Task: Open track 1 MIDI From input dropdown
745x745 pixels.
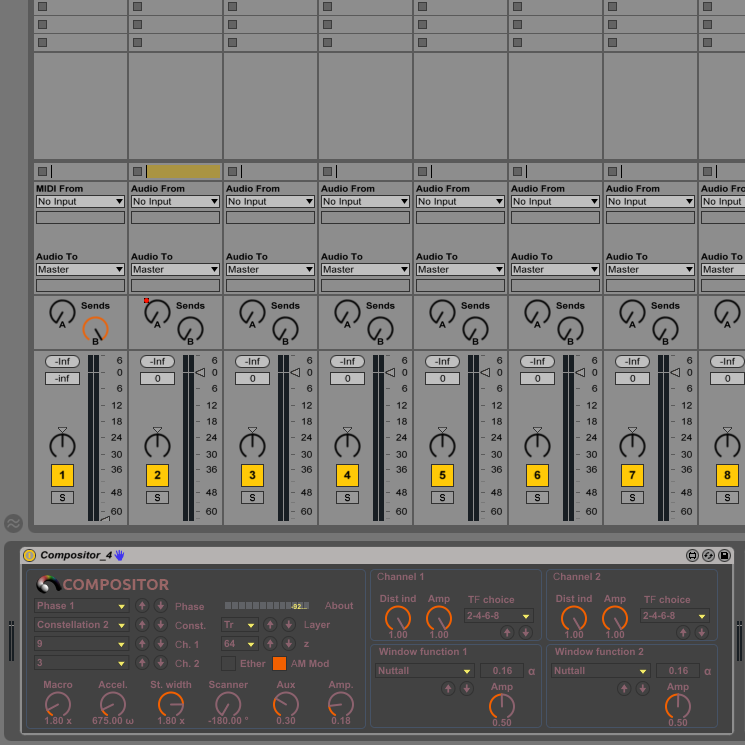Action: coord(80,202)
